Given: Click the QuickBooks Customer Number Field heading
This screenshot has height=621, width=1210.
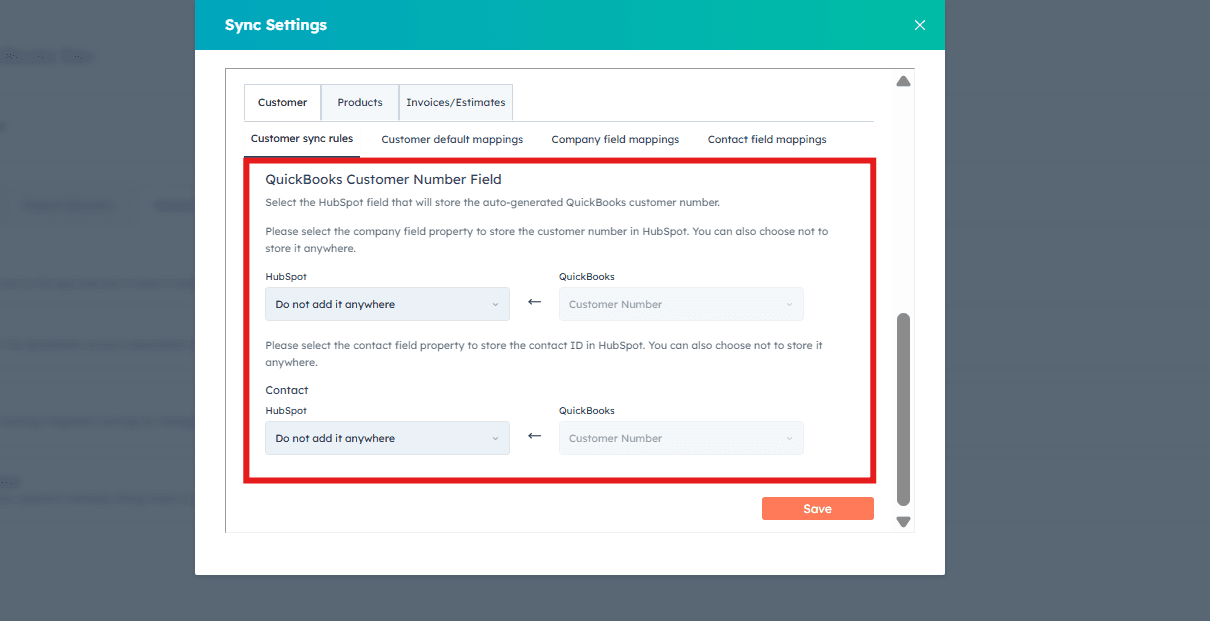Looking at the screenshot, I should click(x=383, y=180).
